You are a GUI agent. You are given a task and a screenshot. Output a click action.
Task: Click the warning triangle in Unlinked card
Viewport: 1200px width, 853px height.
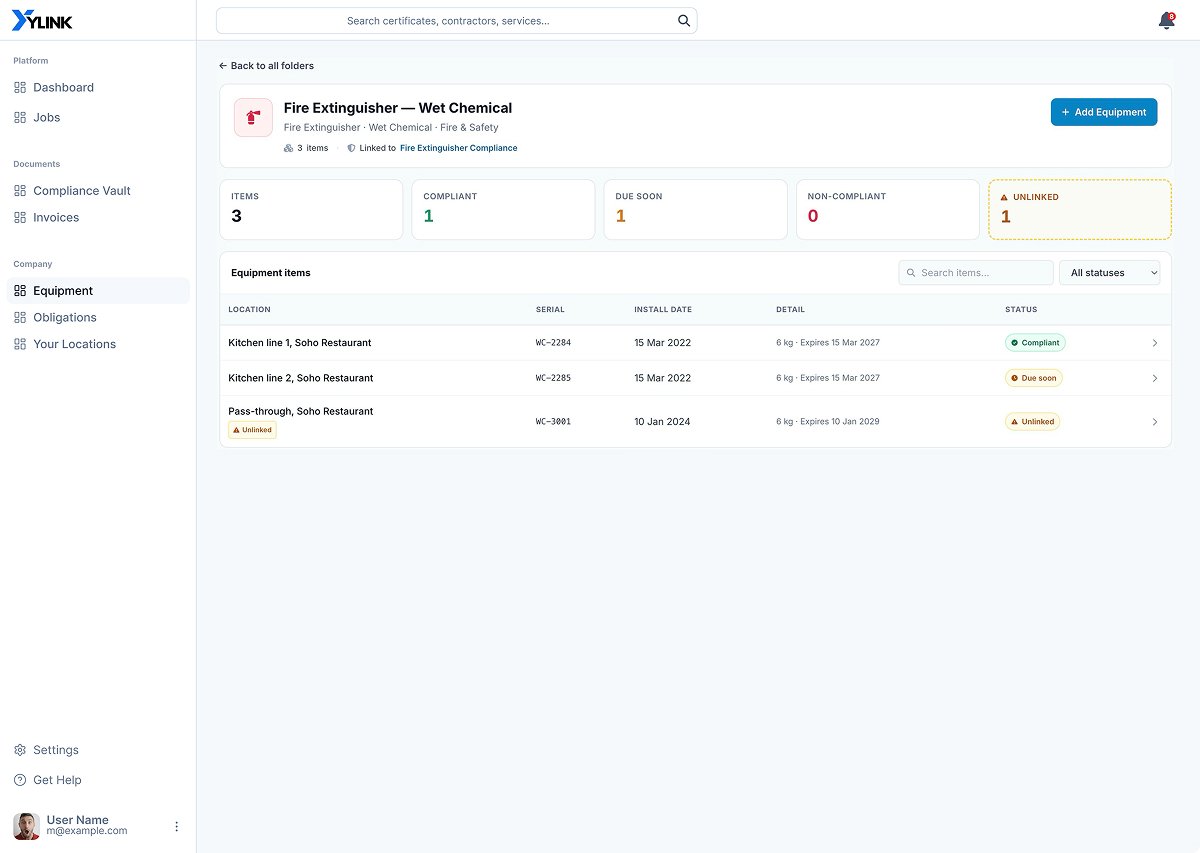[1005, 197]
